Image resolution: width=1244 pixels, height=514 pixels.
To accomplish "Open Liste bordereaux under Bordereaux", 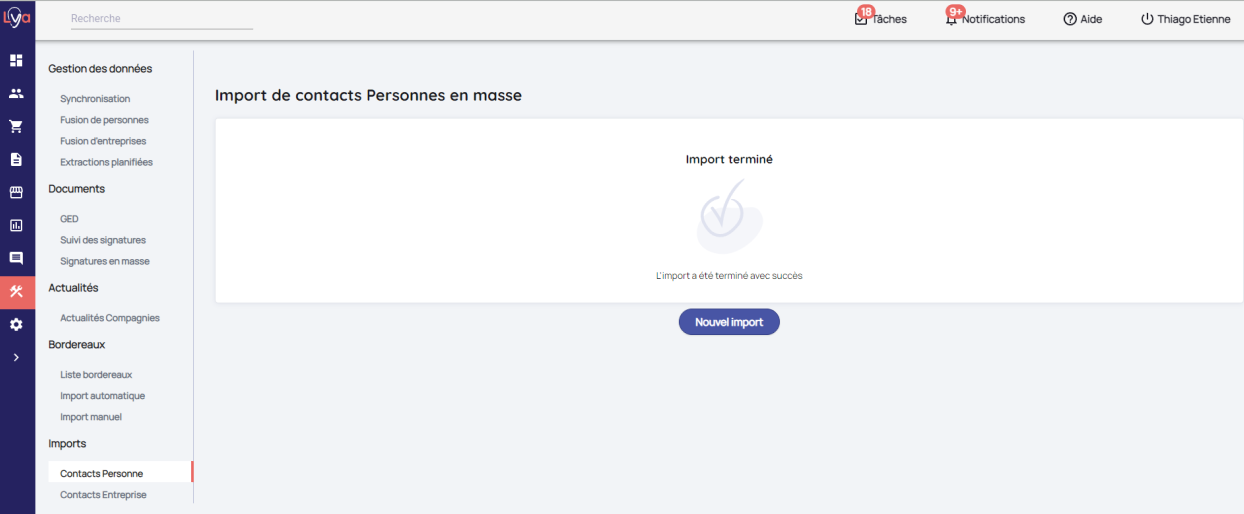I will point(96,375).
